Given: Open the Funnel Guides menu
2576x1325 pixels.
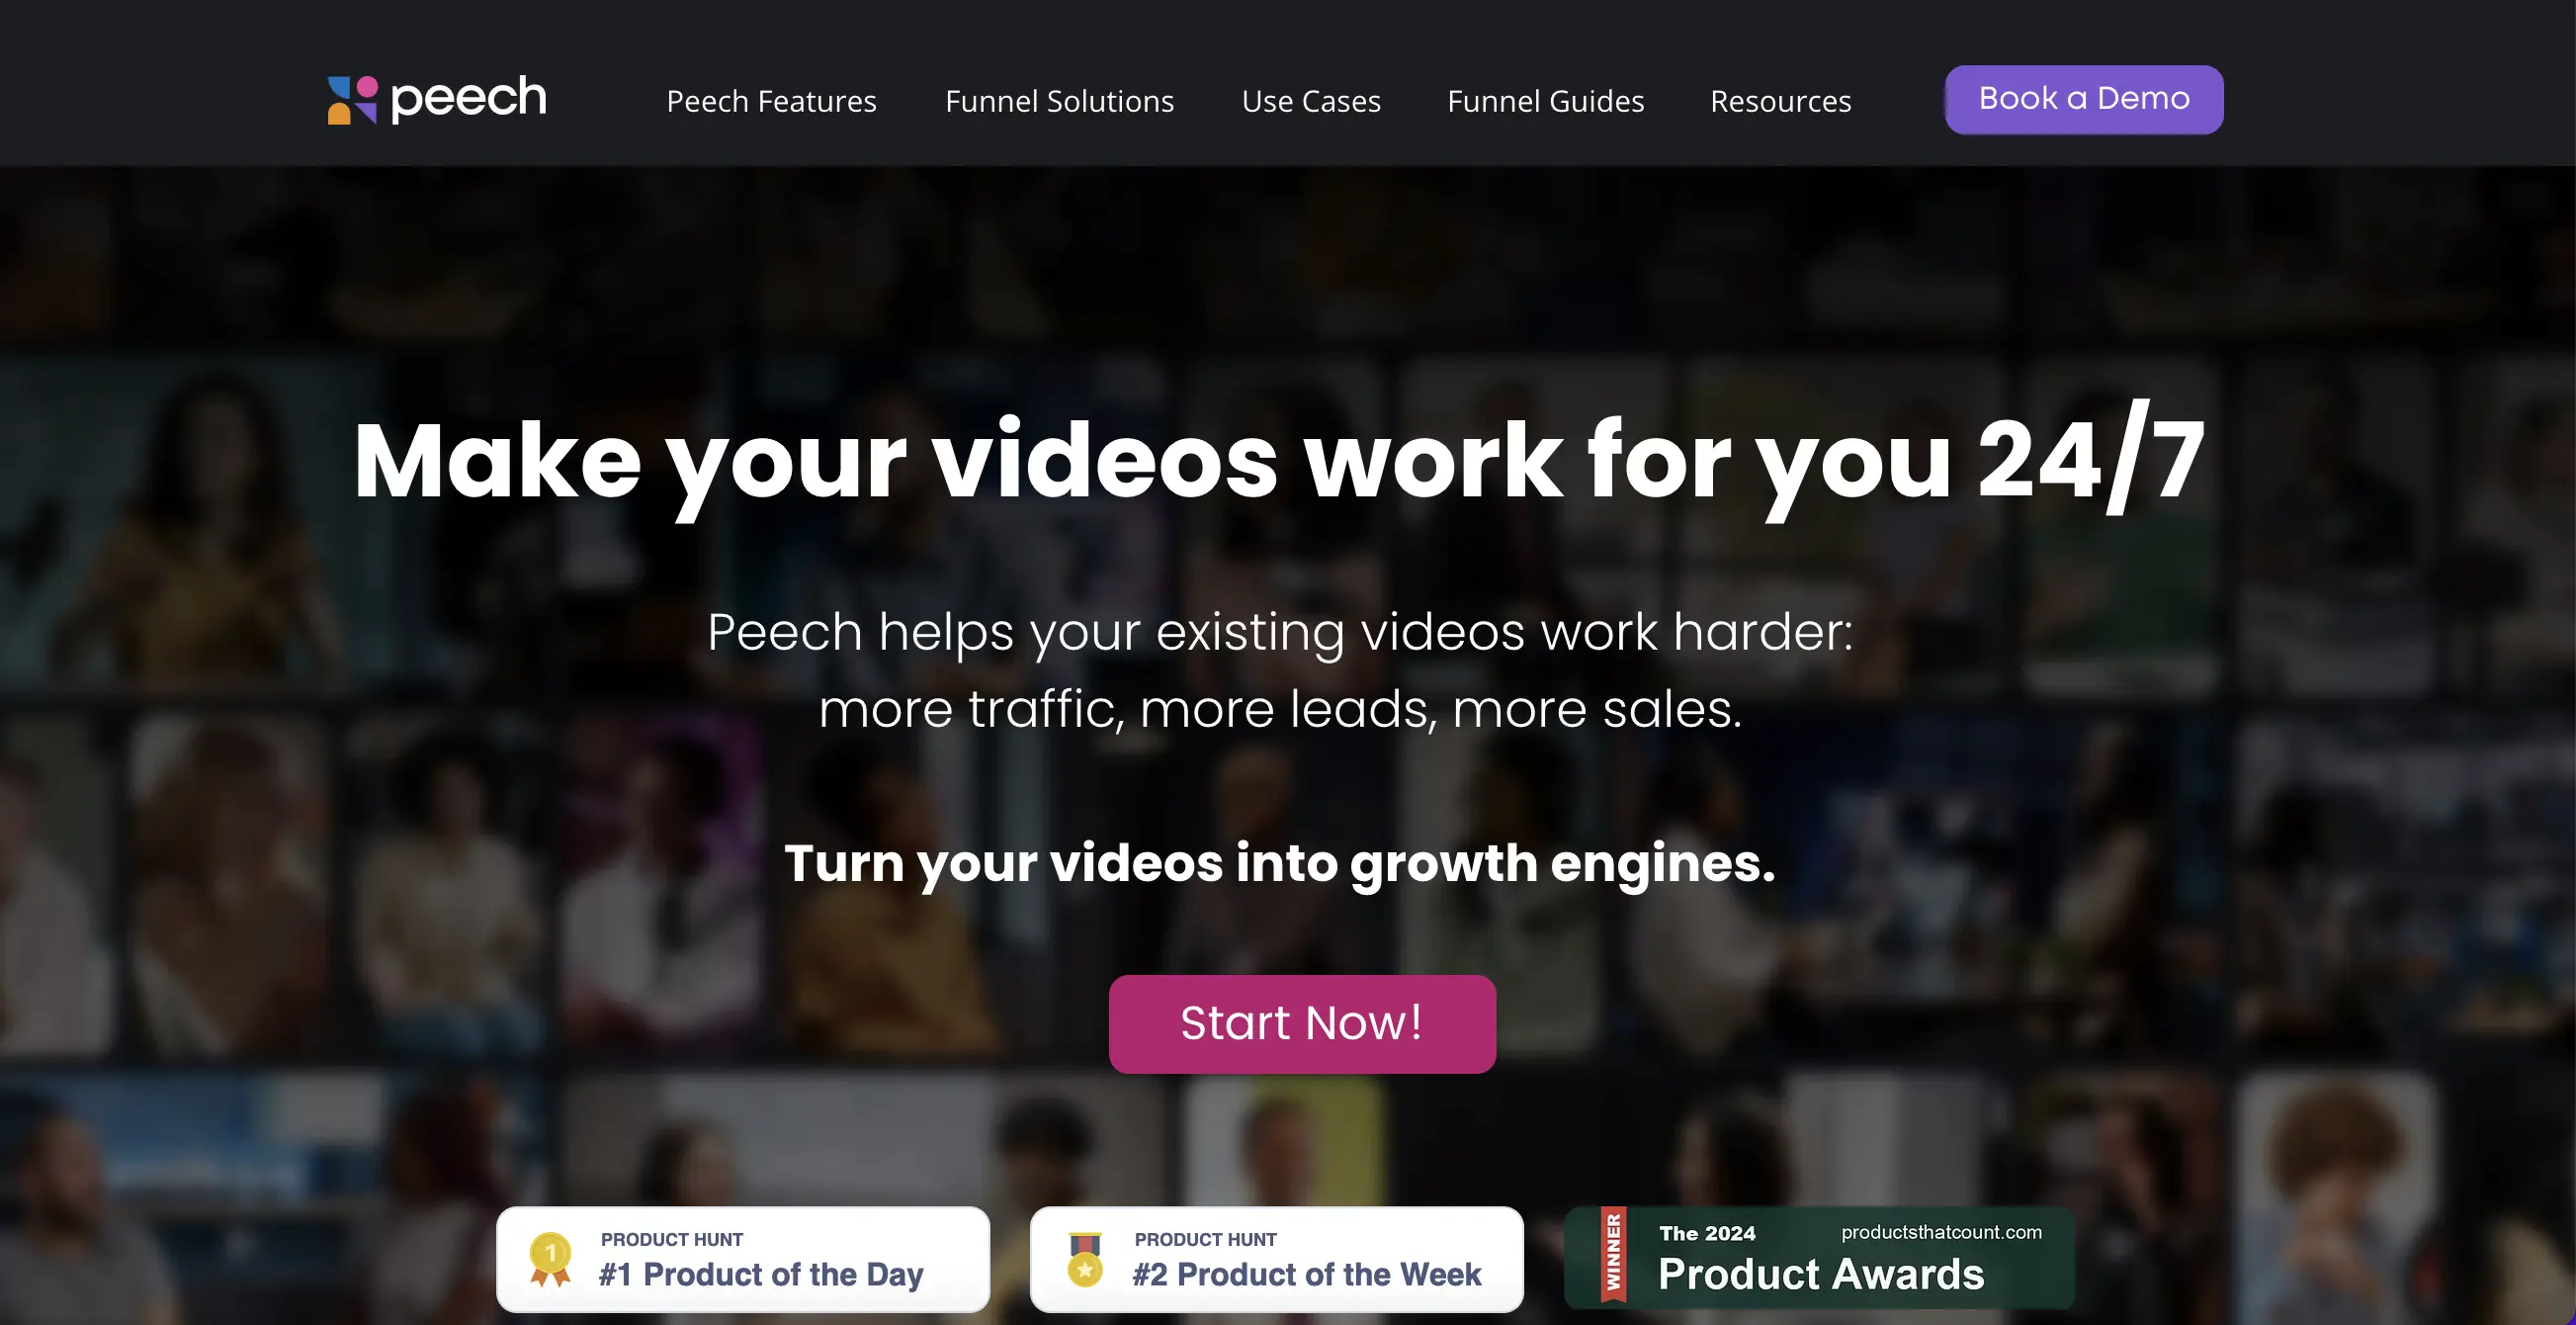Looking at the screenshot, I should pos(1545,101).
